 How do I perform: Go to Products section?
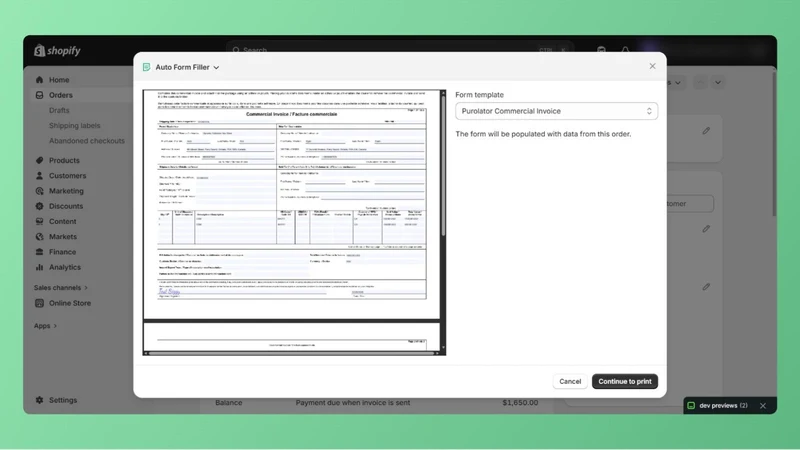(x=64, y=160)
